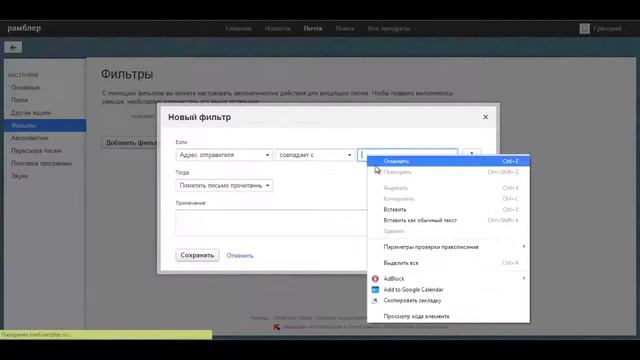Viewport: 640px width, 360px height.
Task: Click the Сохранить button
Action: 197,255
